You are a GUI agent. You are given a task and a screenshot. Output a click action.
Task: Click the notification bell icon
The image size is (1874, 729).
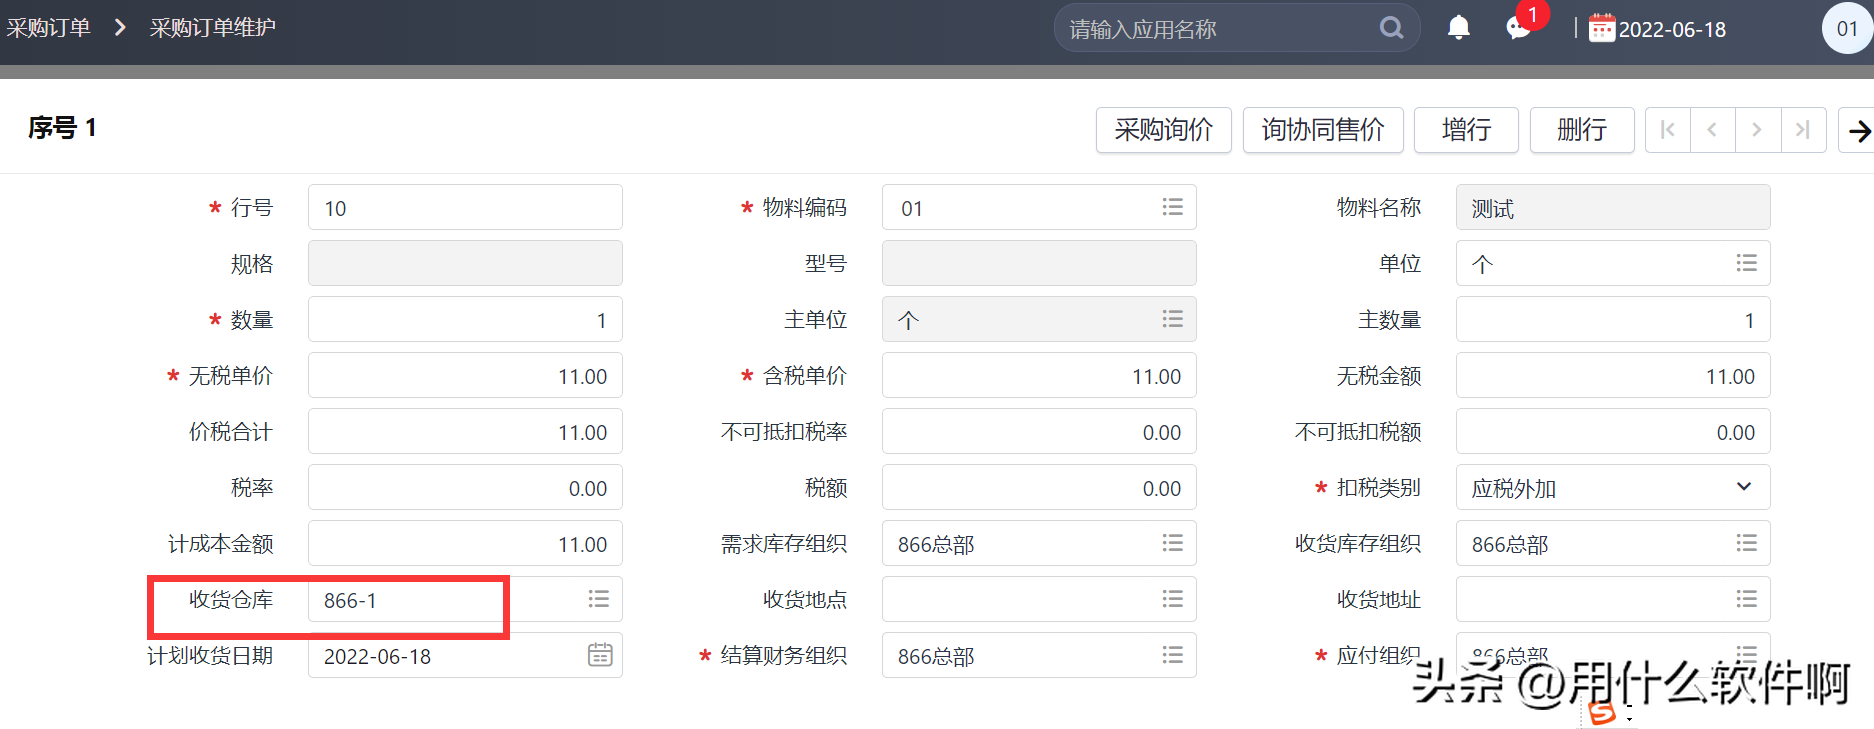pos(1458,28)
